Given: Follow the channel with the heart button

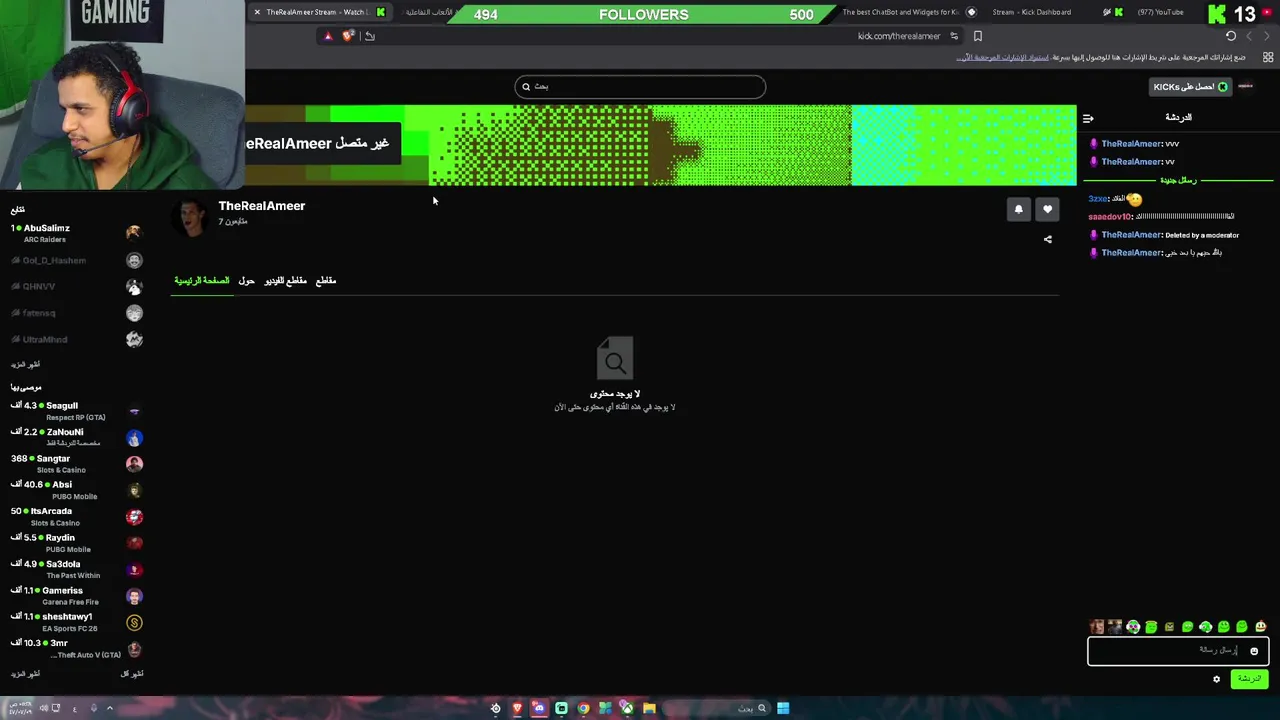Looking at the screenshot, I should (x=1047, y=209).
